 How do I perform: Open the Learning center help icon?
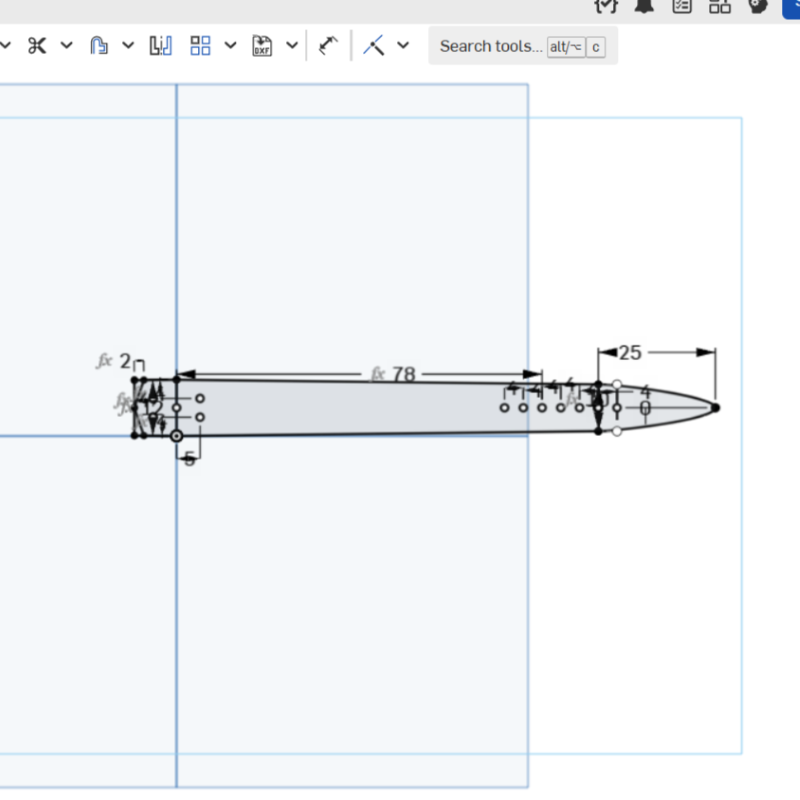(x=757, y=7)
